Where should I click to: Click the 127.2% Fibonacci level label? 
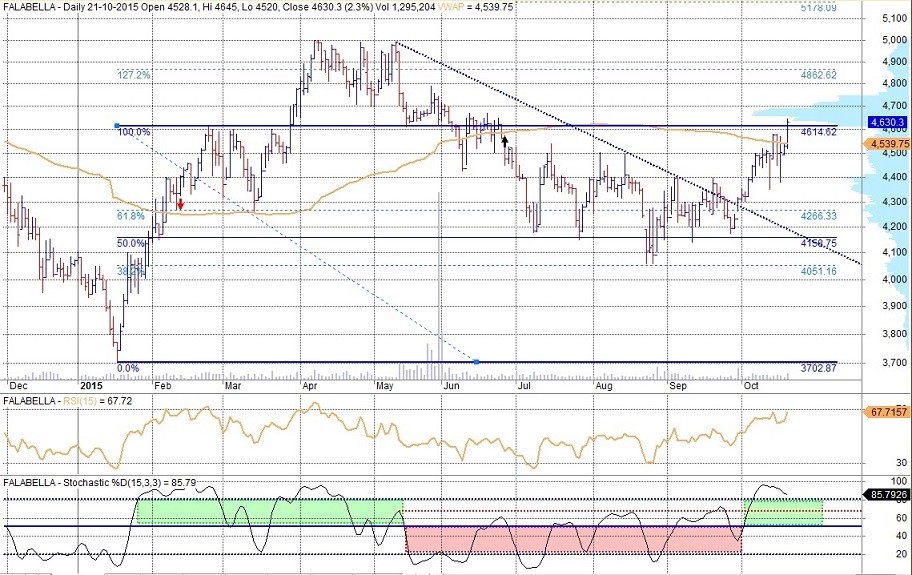pos(134,75)
